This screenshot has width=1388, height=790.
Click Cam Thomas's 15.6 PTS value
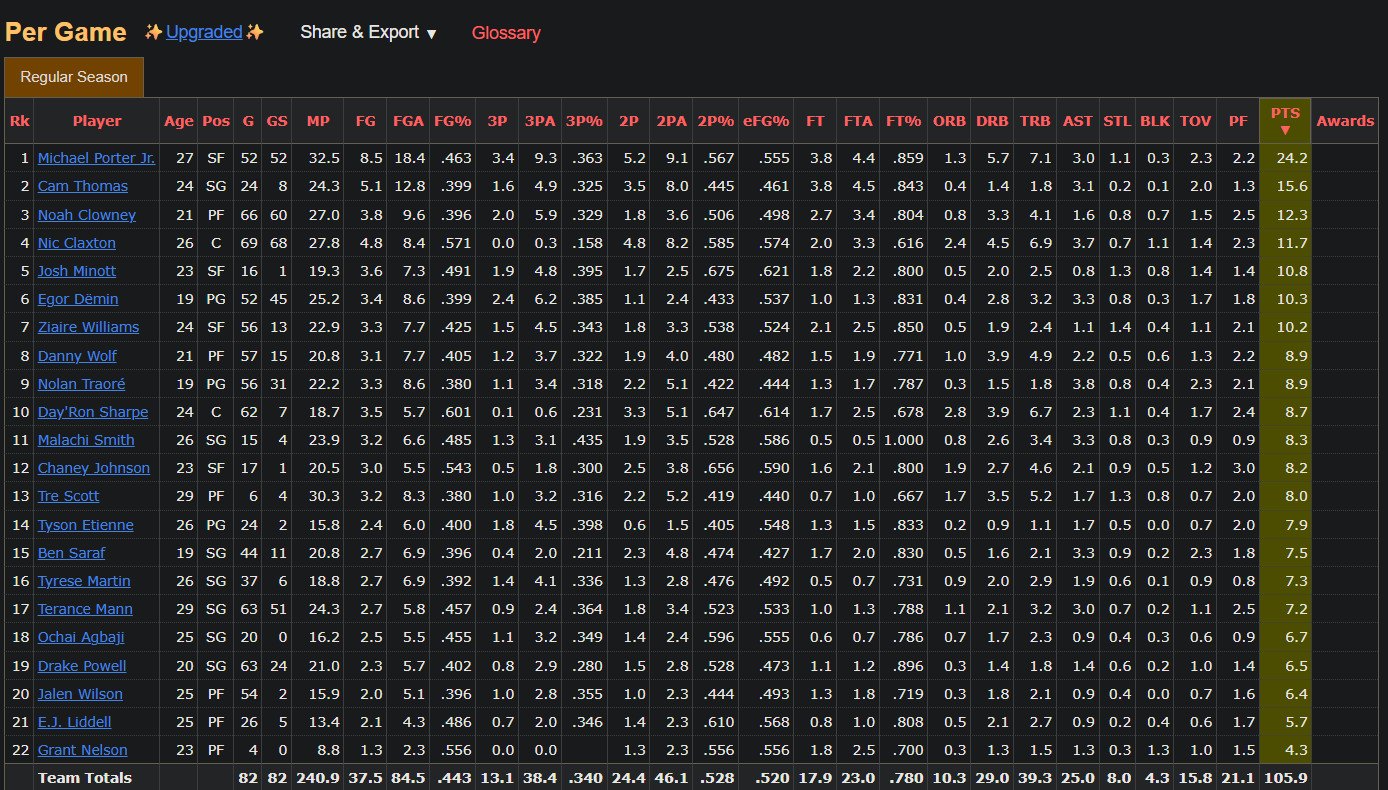click(x=1292, y=186)
